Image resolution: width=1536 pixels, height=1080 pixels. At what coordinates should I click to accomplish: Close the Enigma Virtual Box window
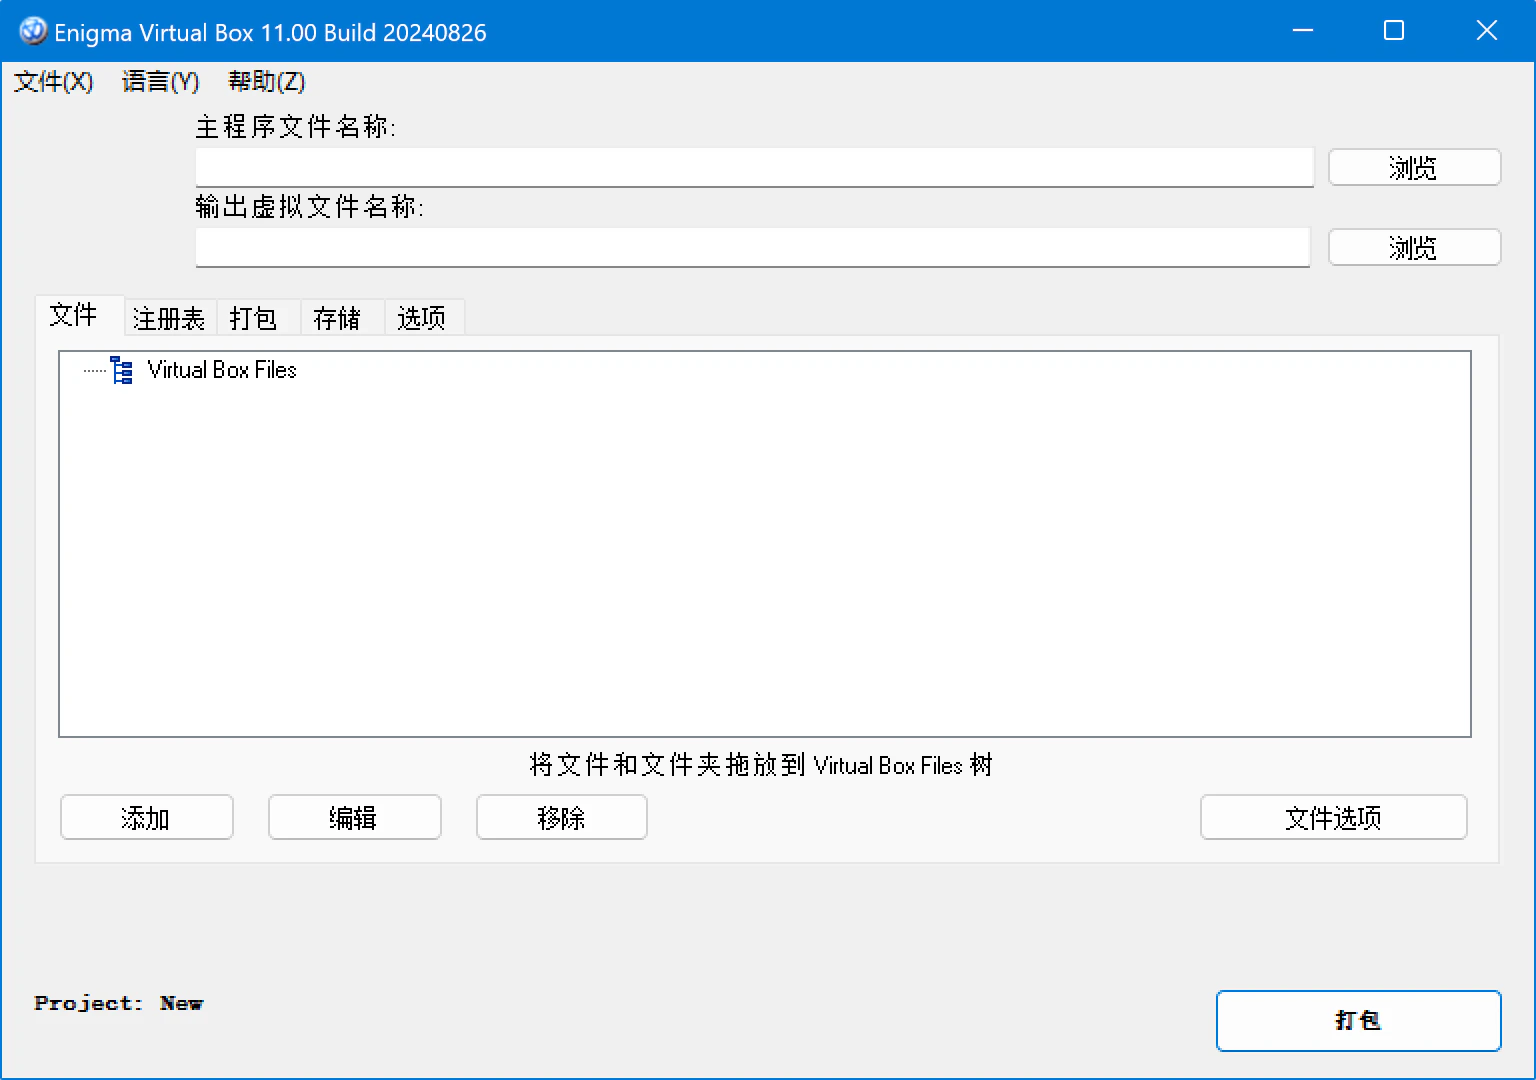tap(1487, 31)
